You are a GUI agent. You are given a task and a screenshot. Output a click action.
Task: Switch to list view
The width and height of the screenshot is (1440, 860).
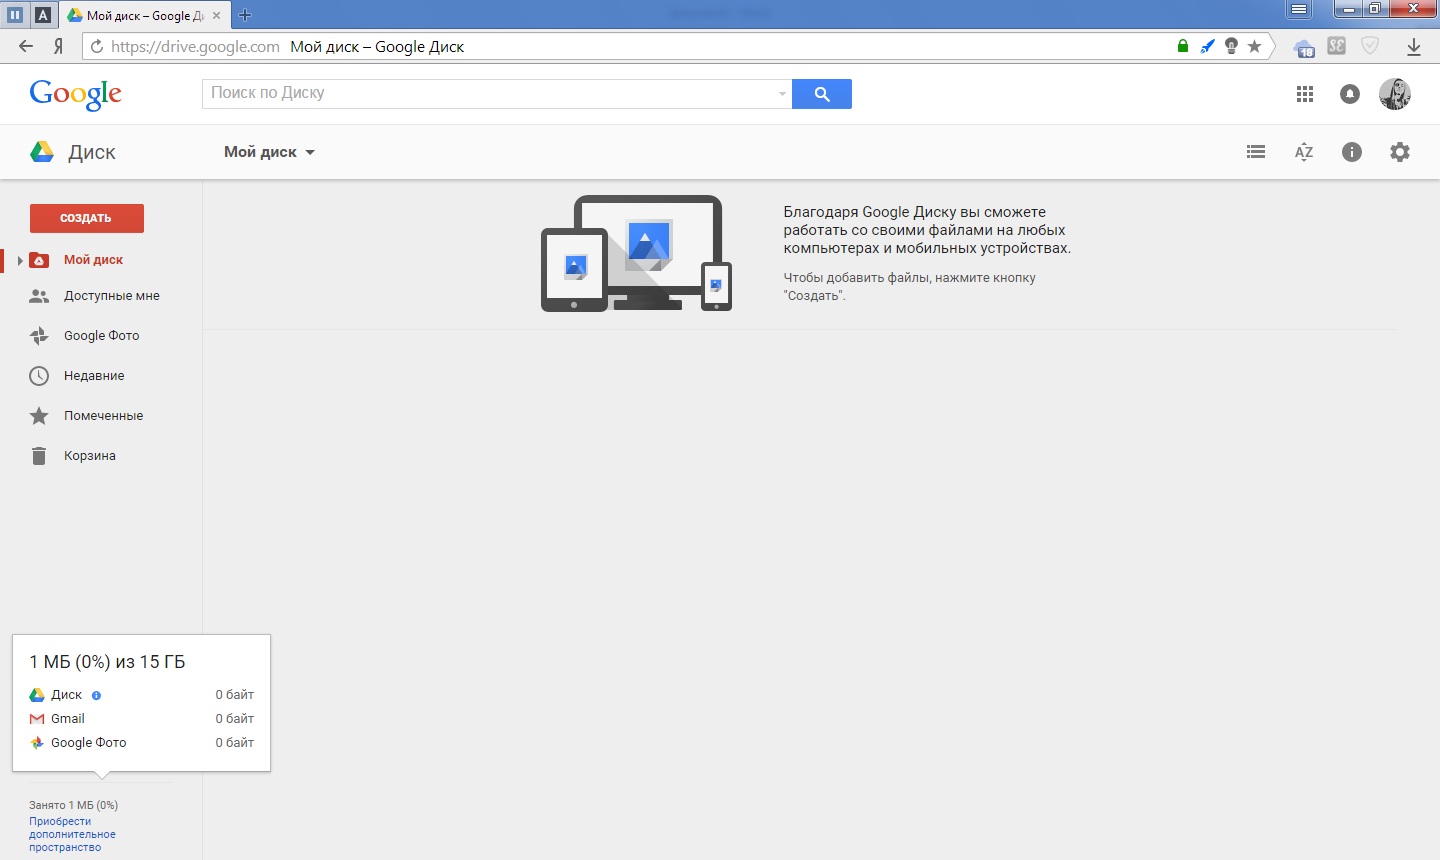[1256, 152]
